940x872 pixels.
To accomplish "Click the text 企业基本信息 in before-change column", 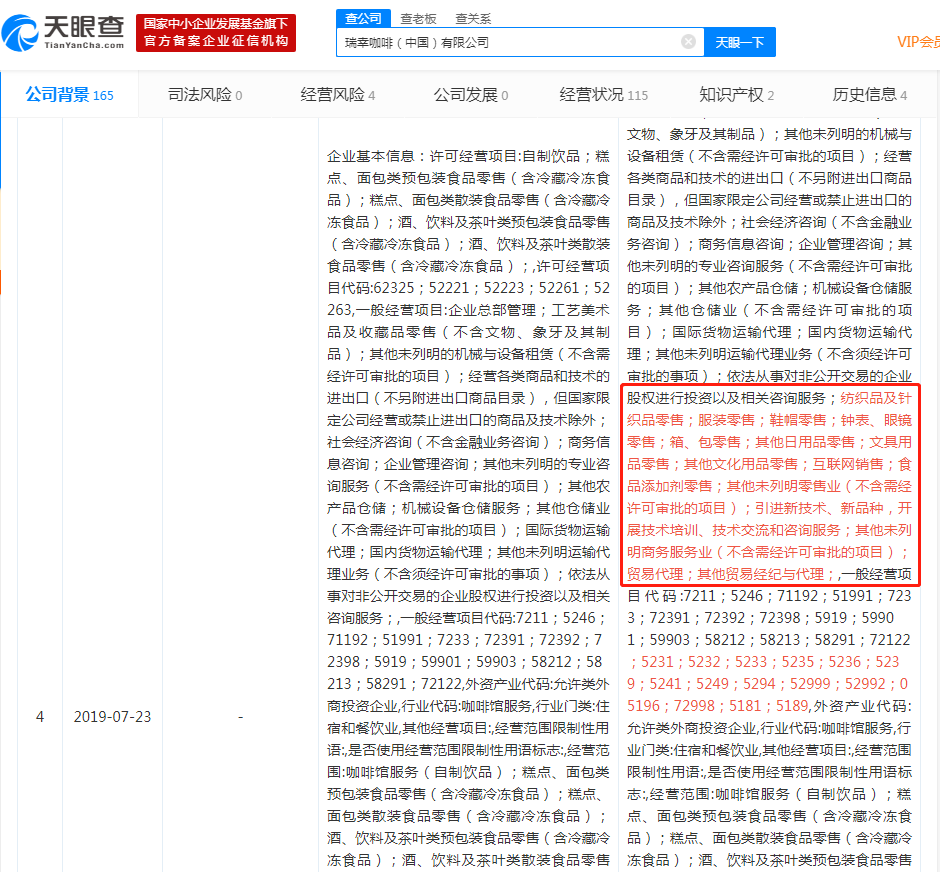I will (370, 156).
